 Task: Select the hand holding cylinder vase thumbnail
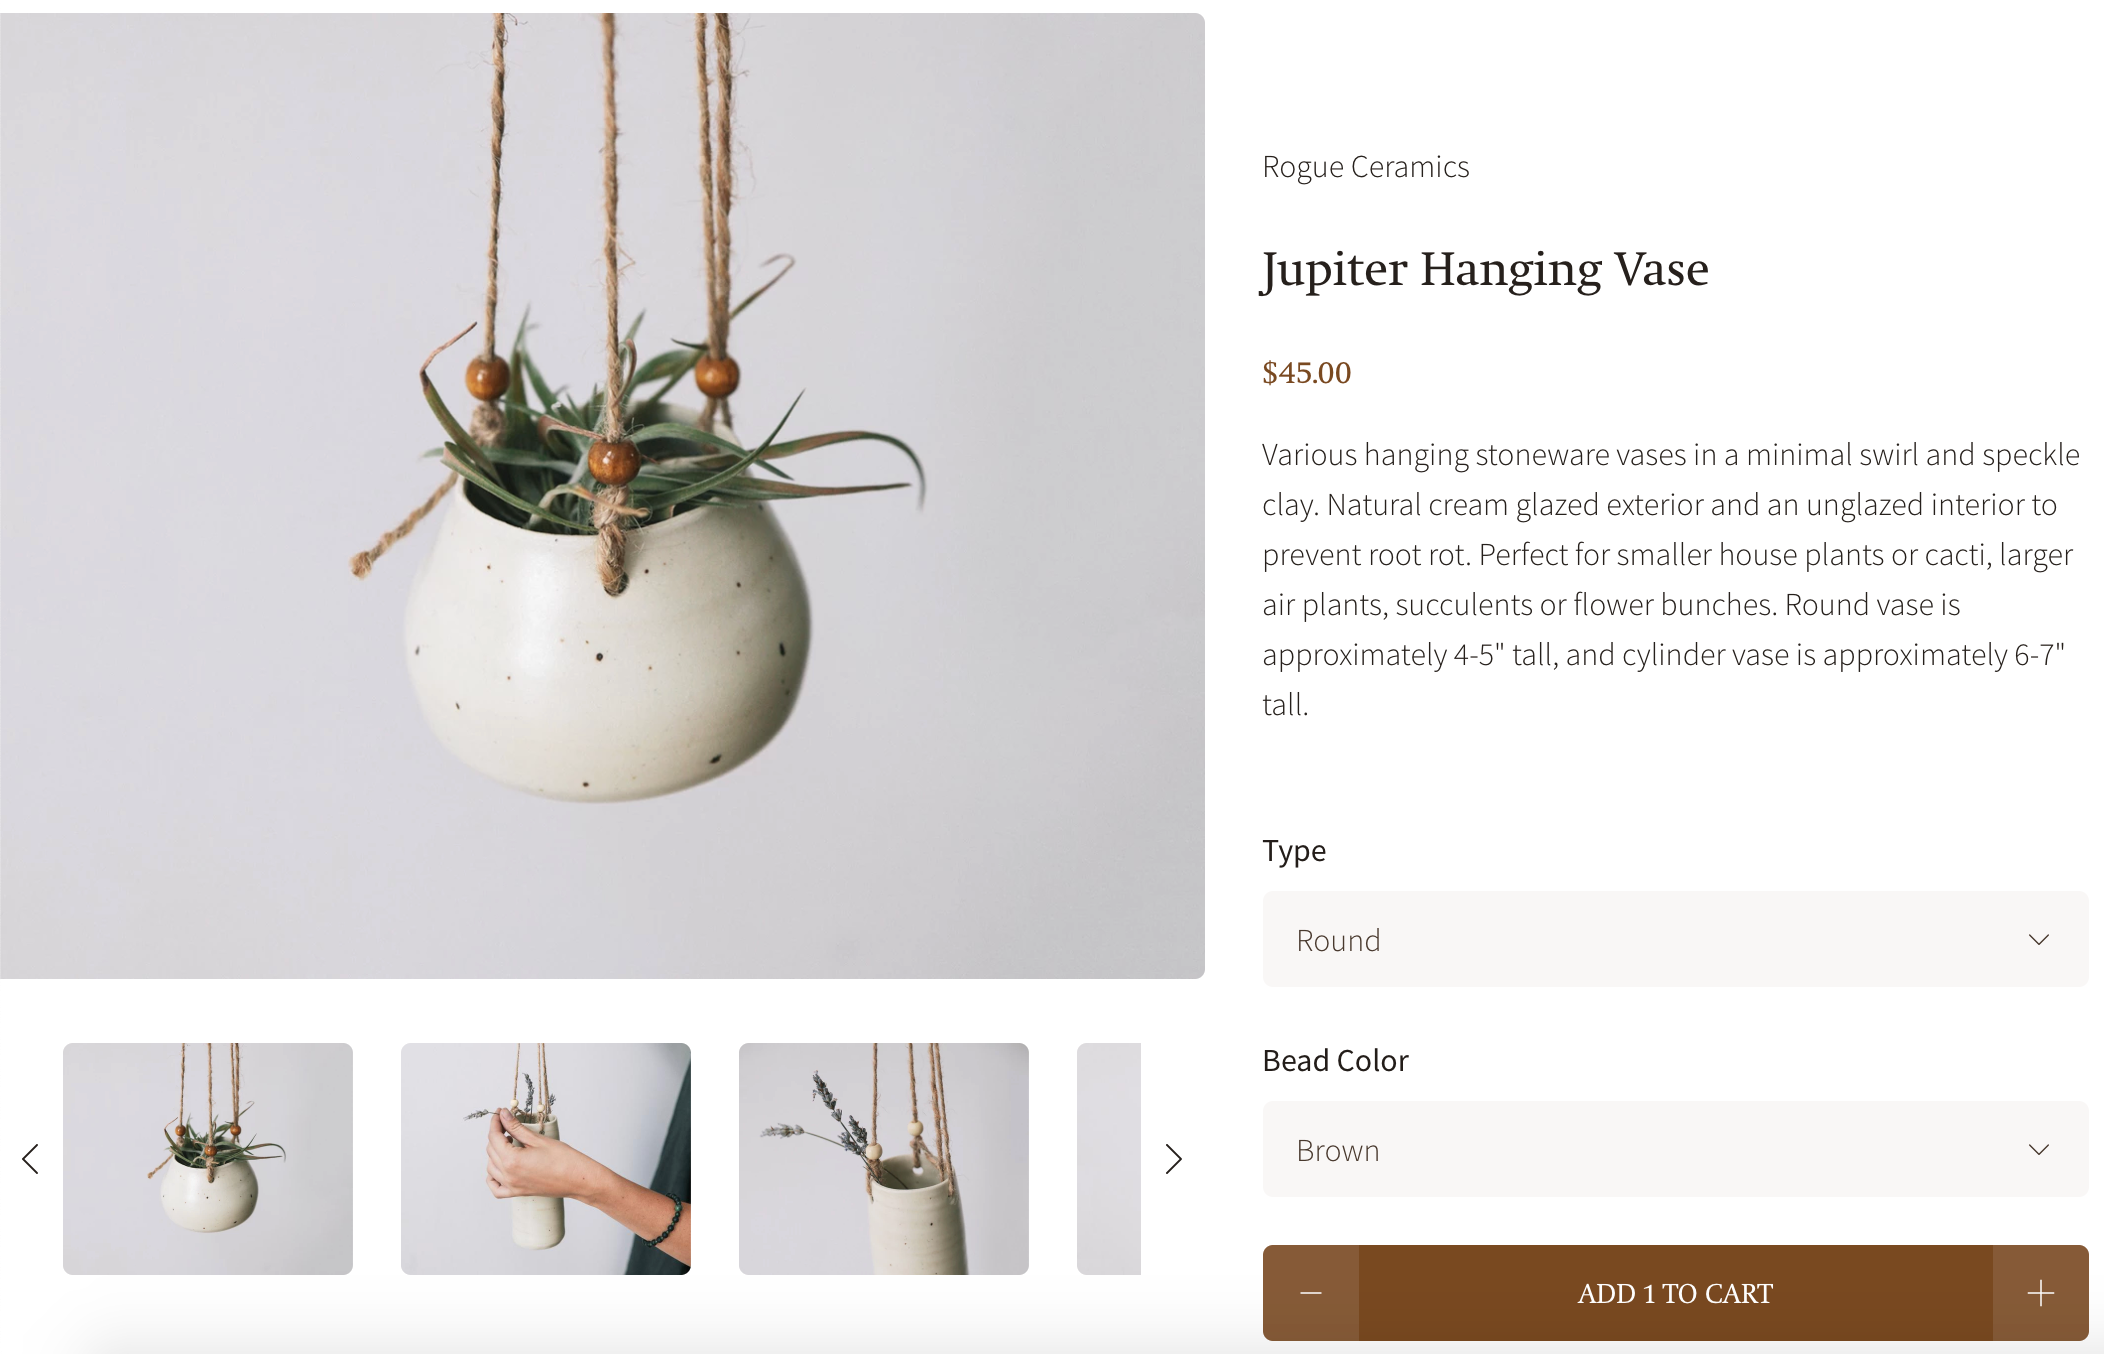pos(546,1159)
